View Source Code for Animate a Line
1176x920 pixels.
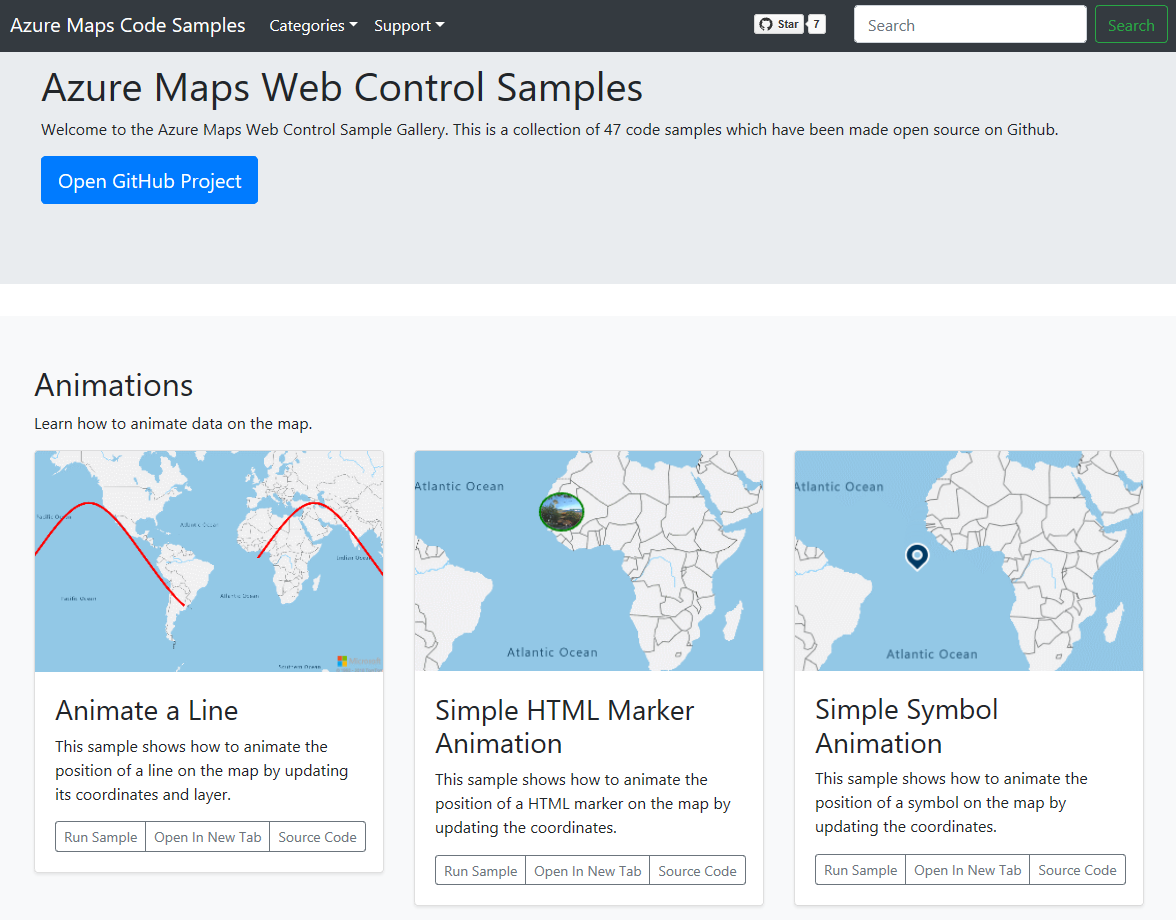coord(317,837)
